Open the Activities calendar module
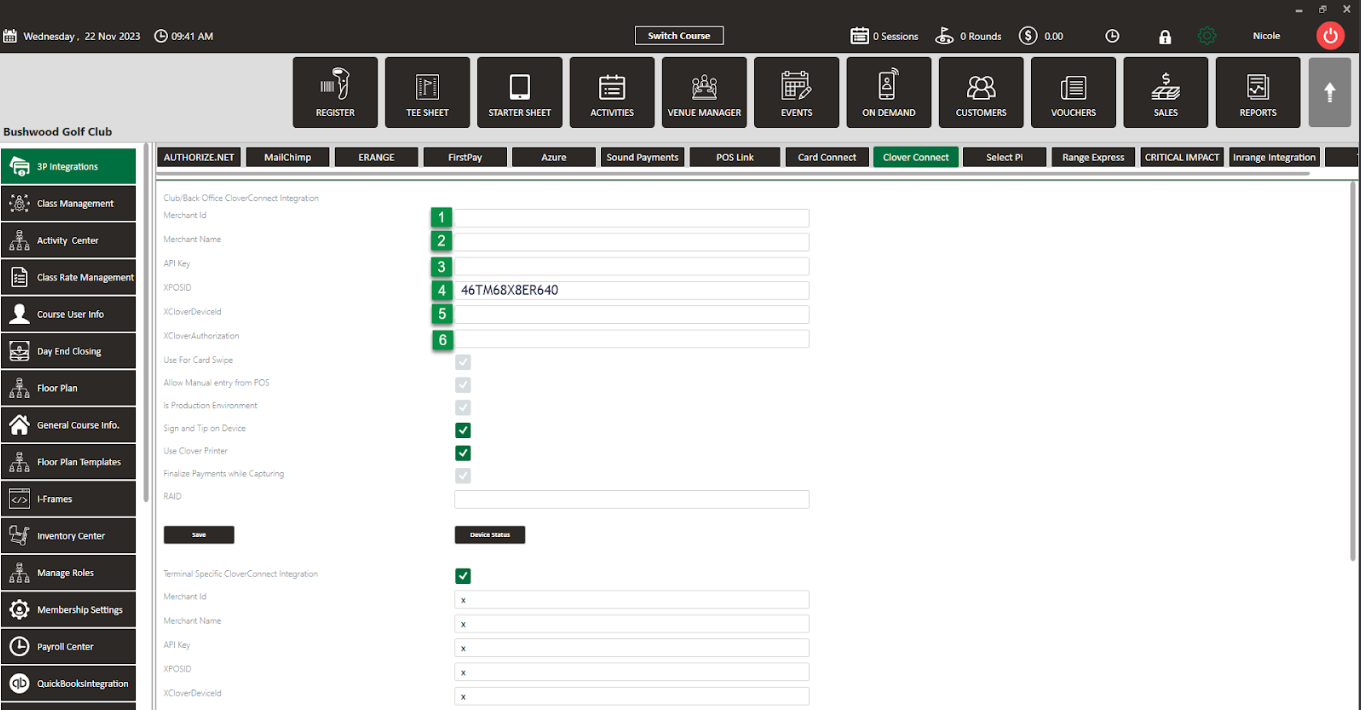This screenshot has width=1361, height=710. [612, 92]
